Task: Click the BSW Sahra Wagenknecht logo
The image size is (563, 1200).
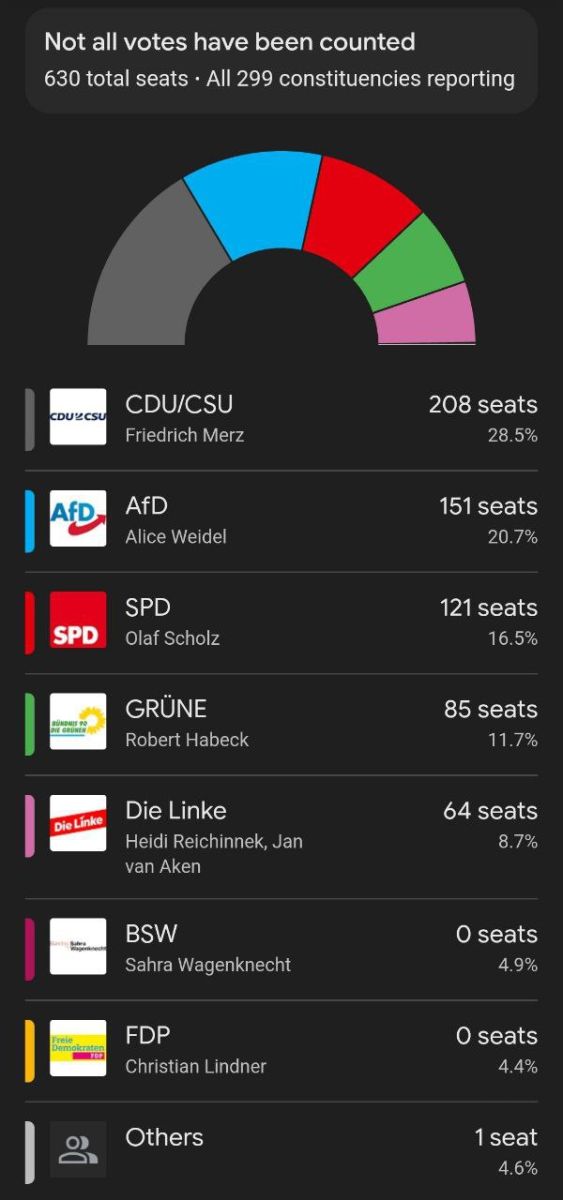Action: [x=78, y=947]
